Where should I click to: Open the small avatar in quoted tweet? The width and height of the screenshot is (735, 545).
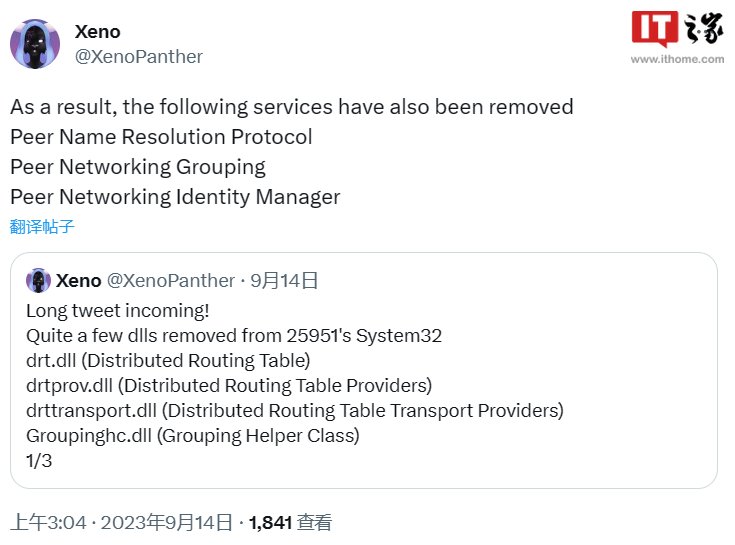click(x=38, y=280)
